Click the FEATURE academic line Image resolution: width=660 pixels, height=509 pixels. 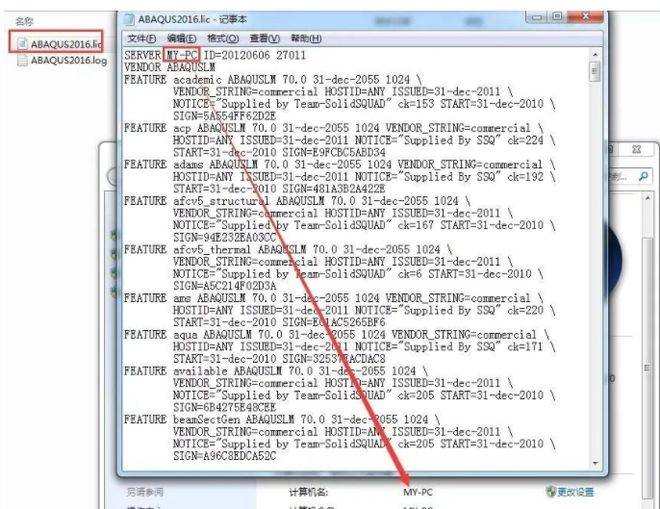[x=272, y=80]
